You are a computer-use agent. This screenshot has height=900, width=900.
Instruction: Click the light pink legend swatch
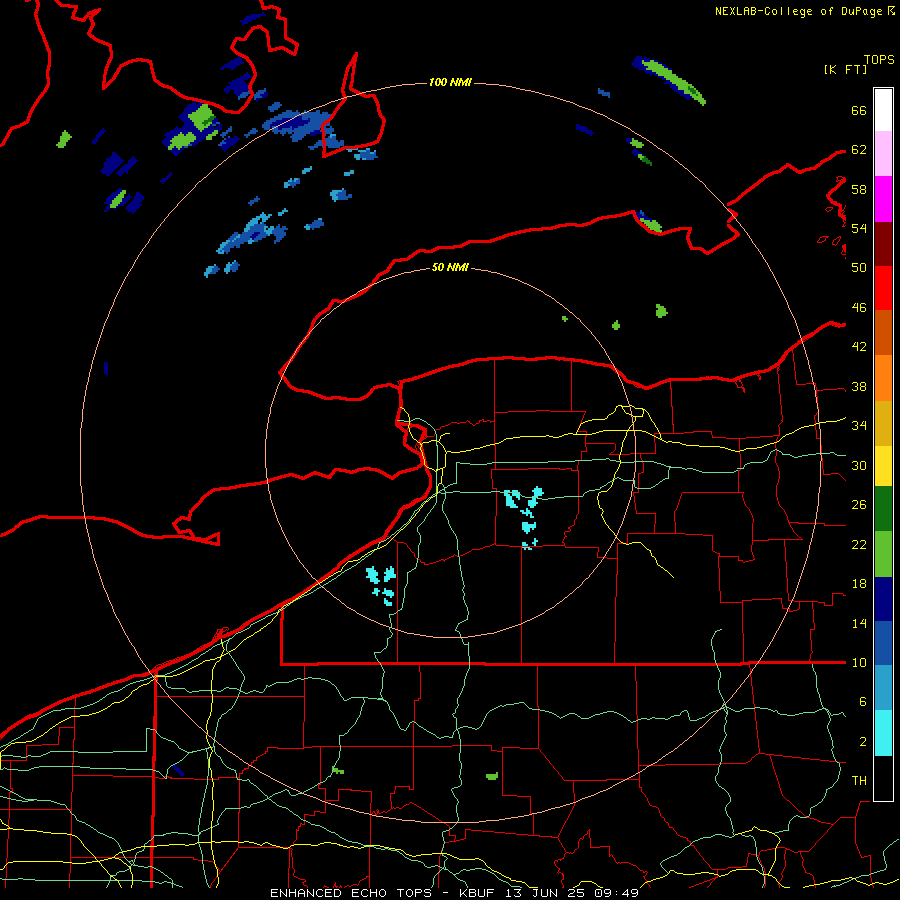point(883,154)
